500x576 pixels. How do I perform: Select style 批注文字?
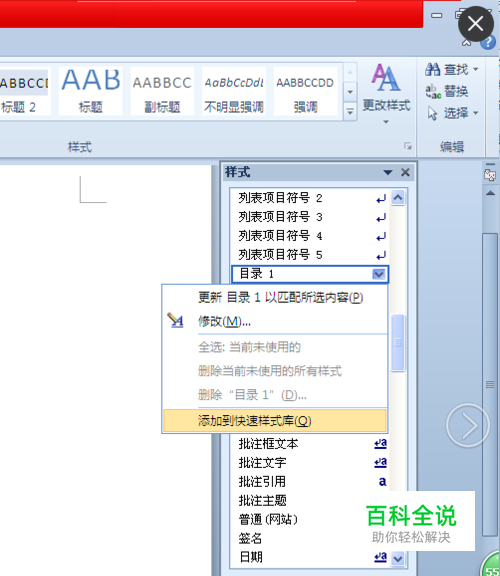pyautogui.click(x=310, y=462)
